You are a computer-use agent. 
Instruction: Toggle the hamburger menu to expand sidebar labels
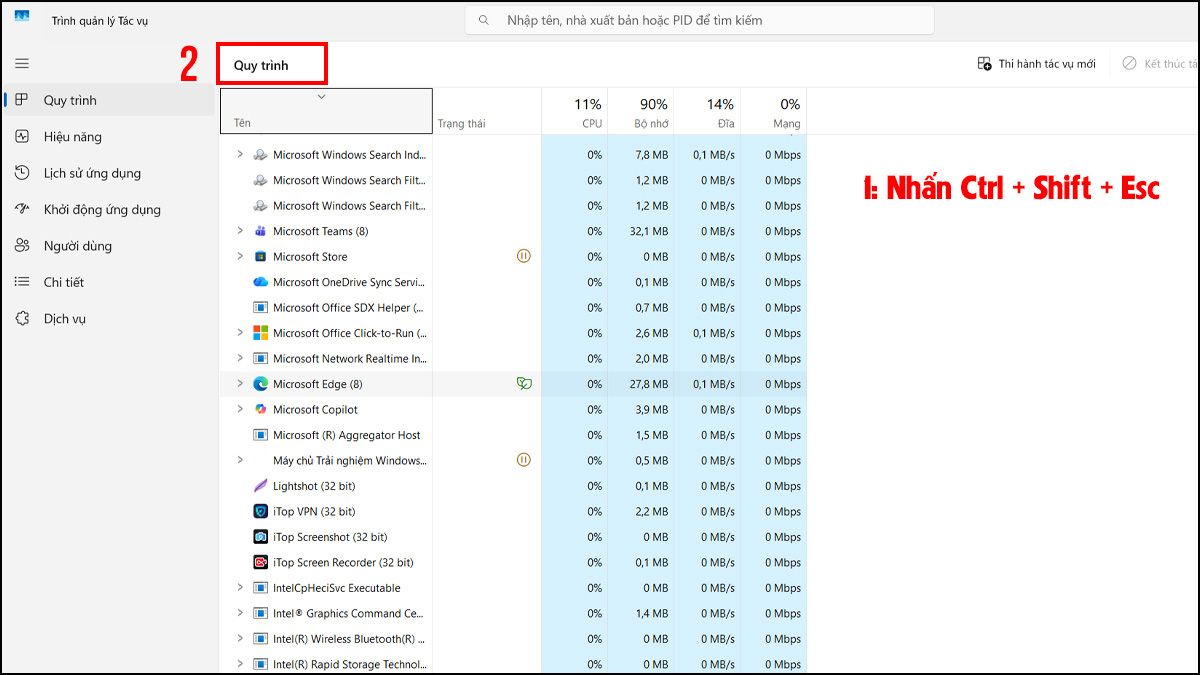[x=21, y=62]
